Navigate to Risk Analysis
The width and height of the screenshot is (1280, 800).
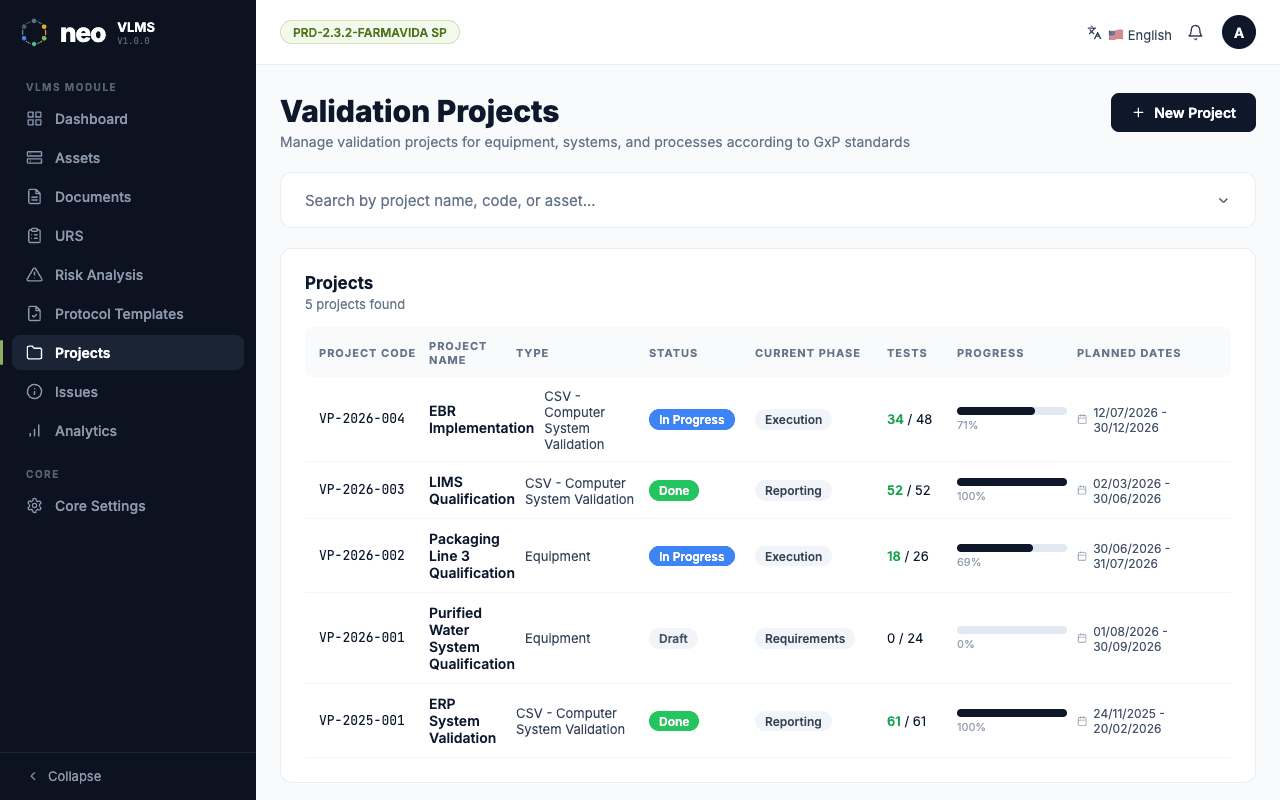[128, 275]
